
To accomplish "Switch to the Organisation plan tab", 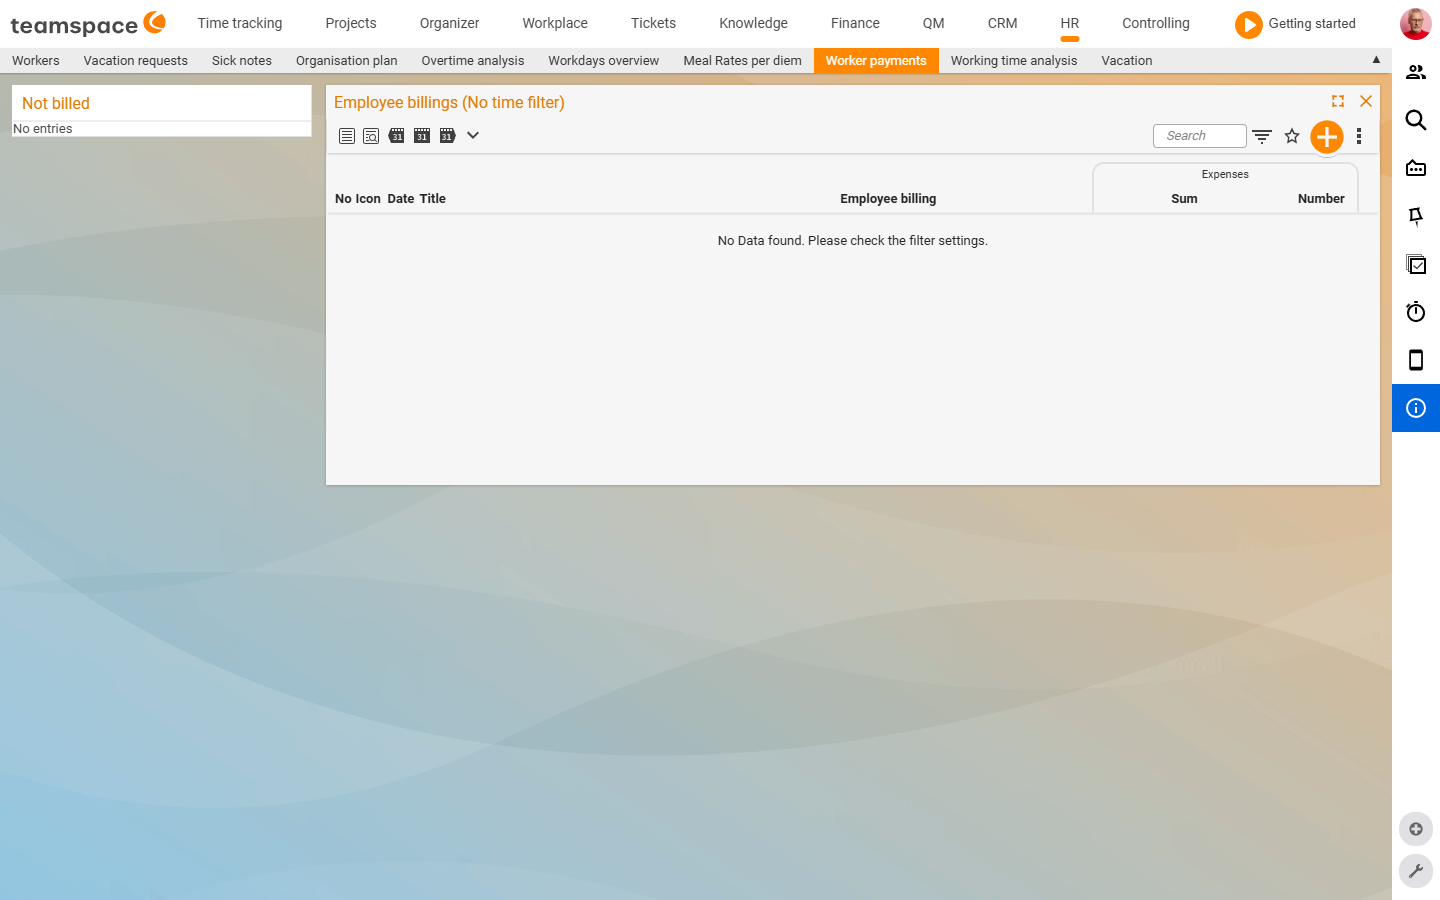I will click(347, 60).
